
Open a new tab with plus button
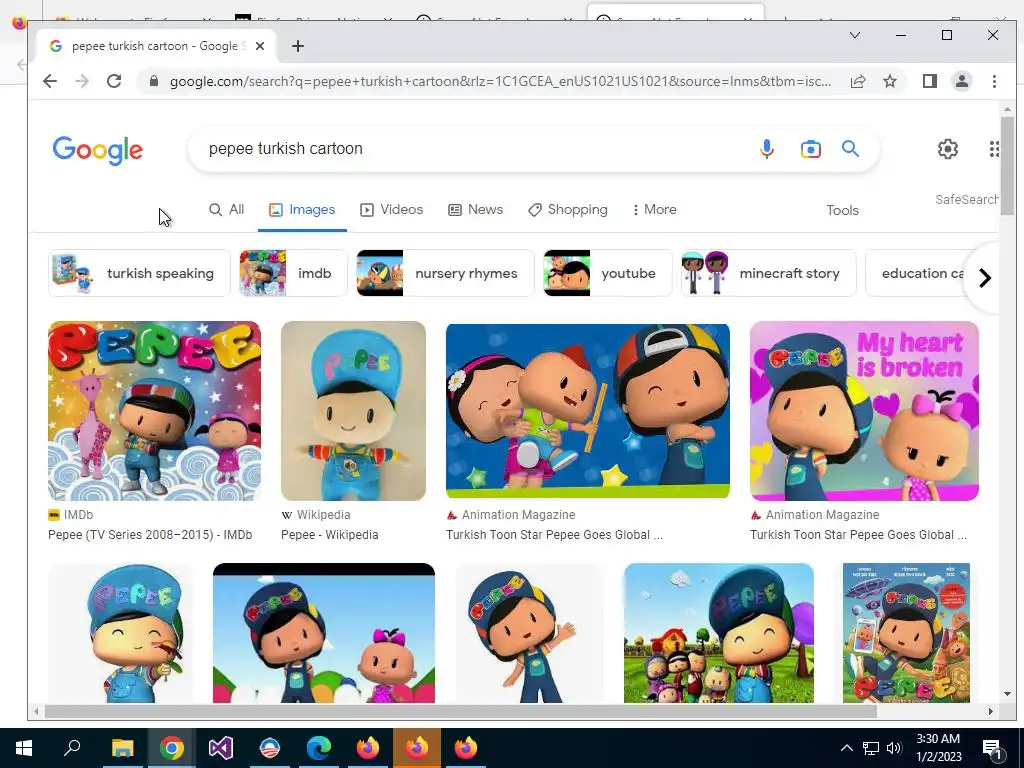(x=298, y=46)
